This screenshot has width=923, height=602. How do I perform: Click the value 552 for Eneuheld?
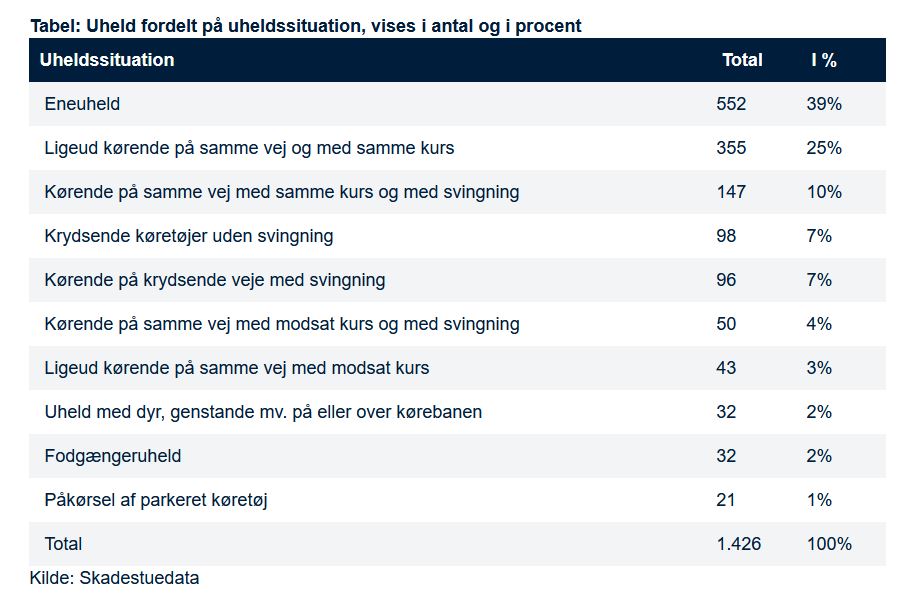[731, 104]
